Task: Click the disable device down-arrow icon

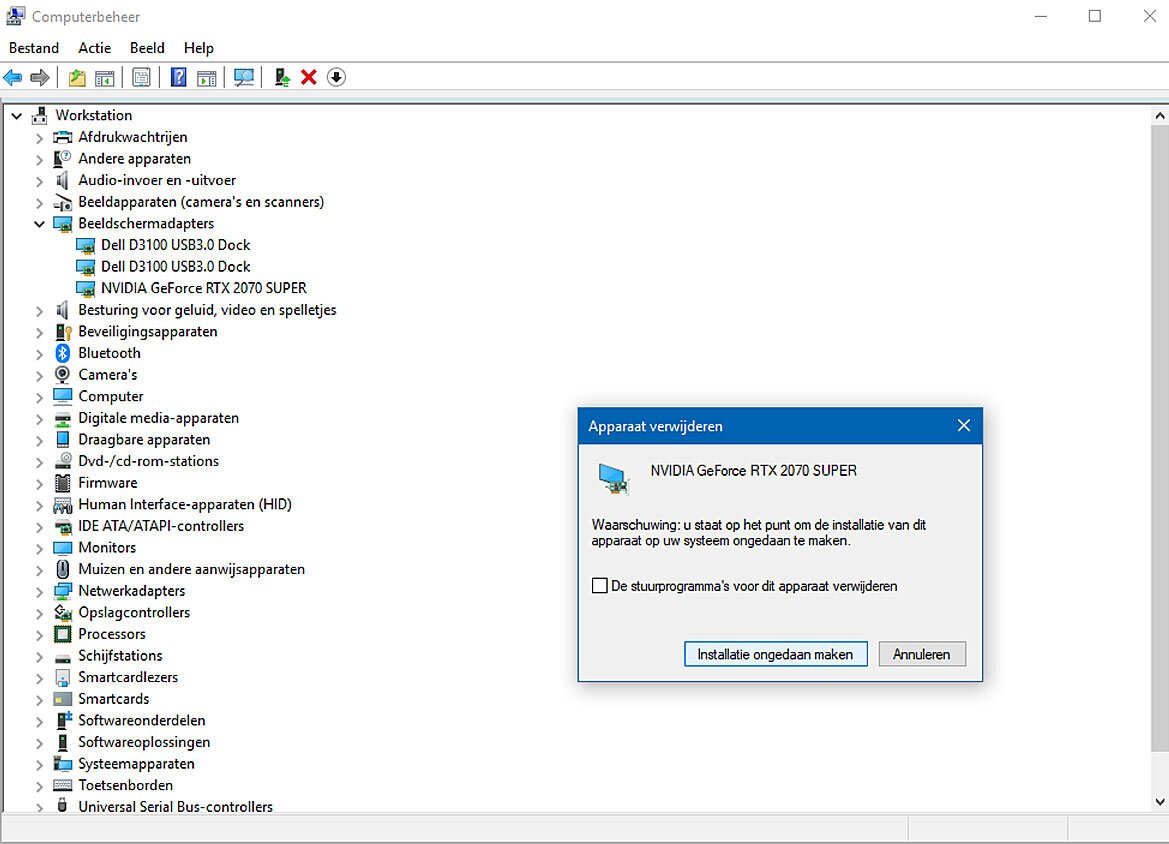Action: (336, 77)
